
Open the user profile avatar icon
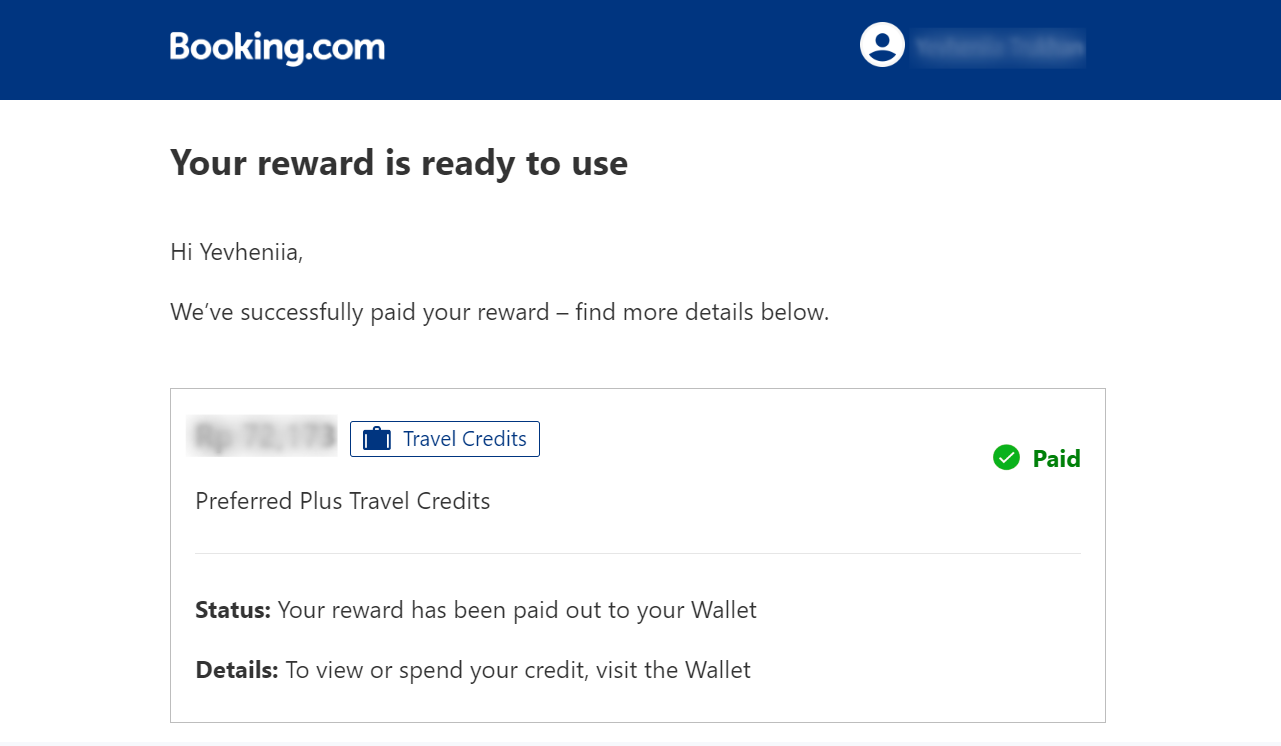(x=882, y=45)
